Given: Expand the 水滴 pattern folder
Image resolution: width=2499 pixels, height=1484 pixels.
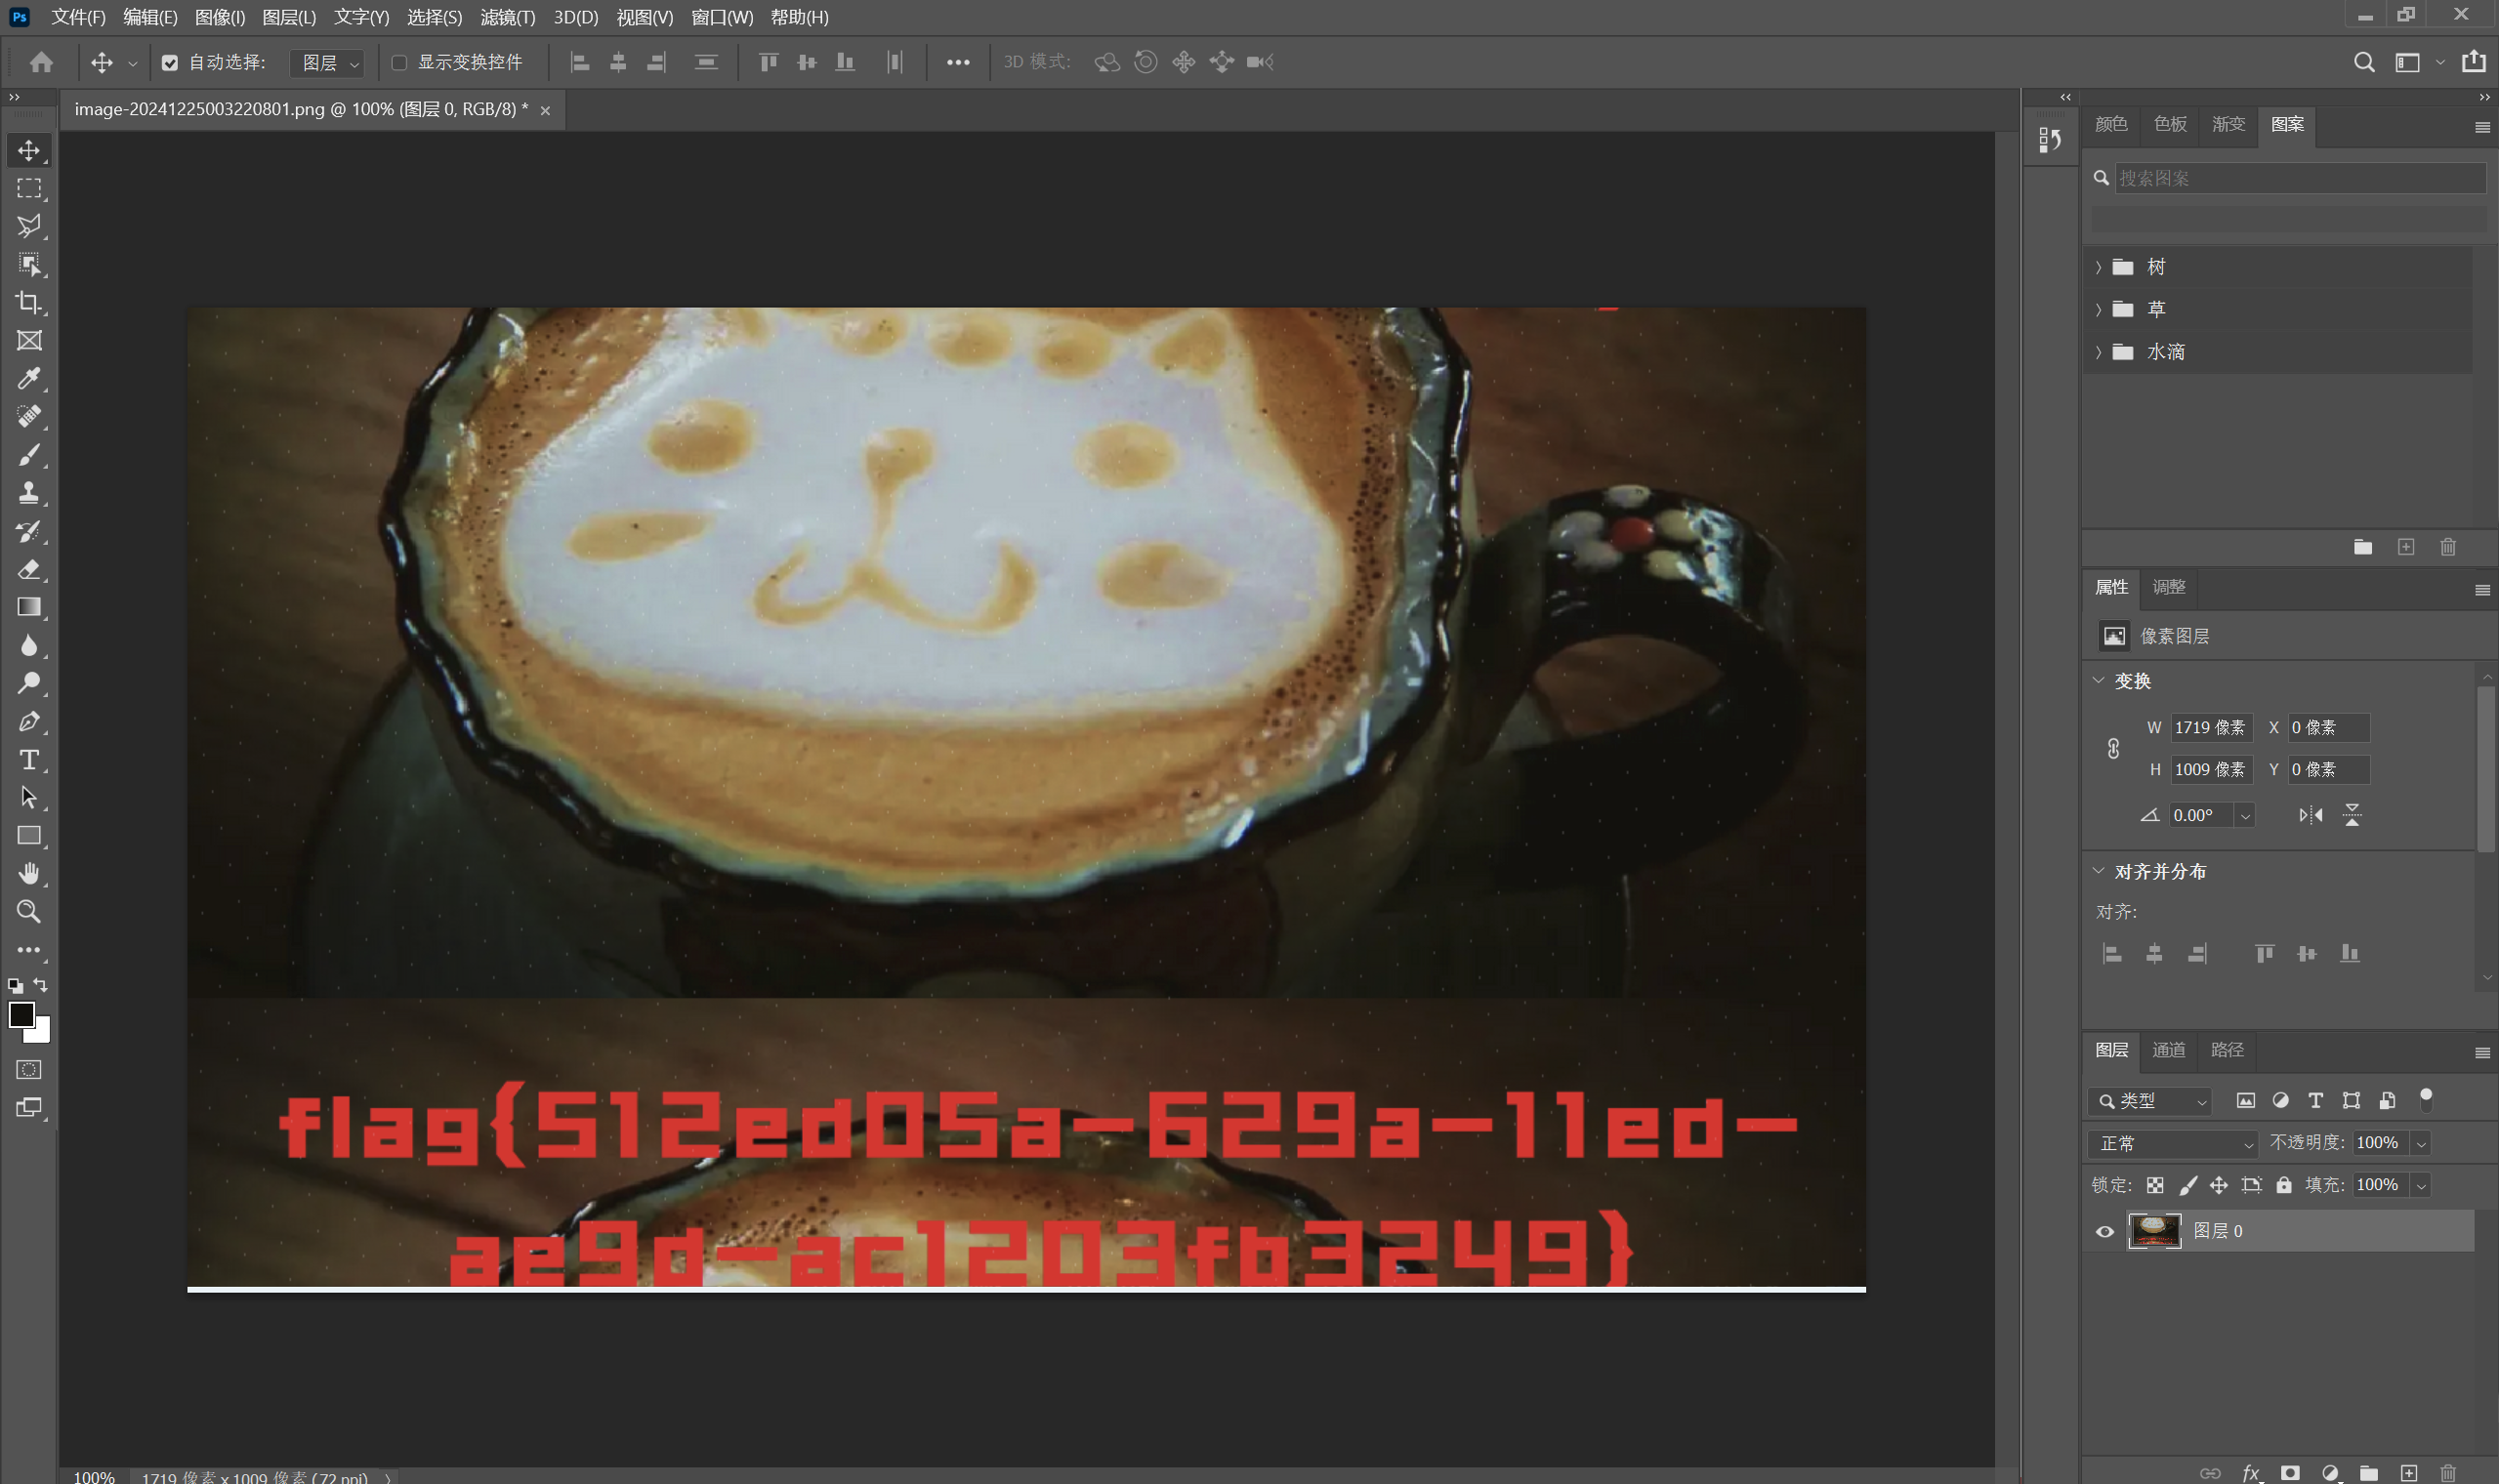Looking at the screenshot, I should [x=2098, y=352].
